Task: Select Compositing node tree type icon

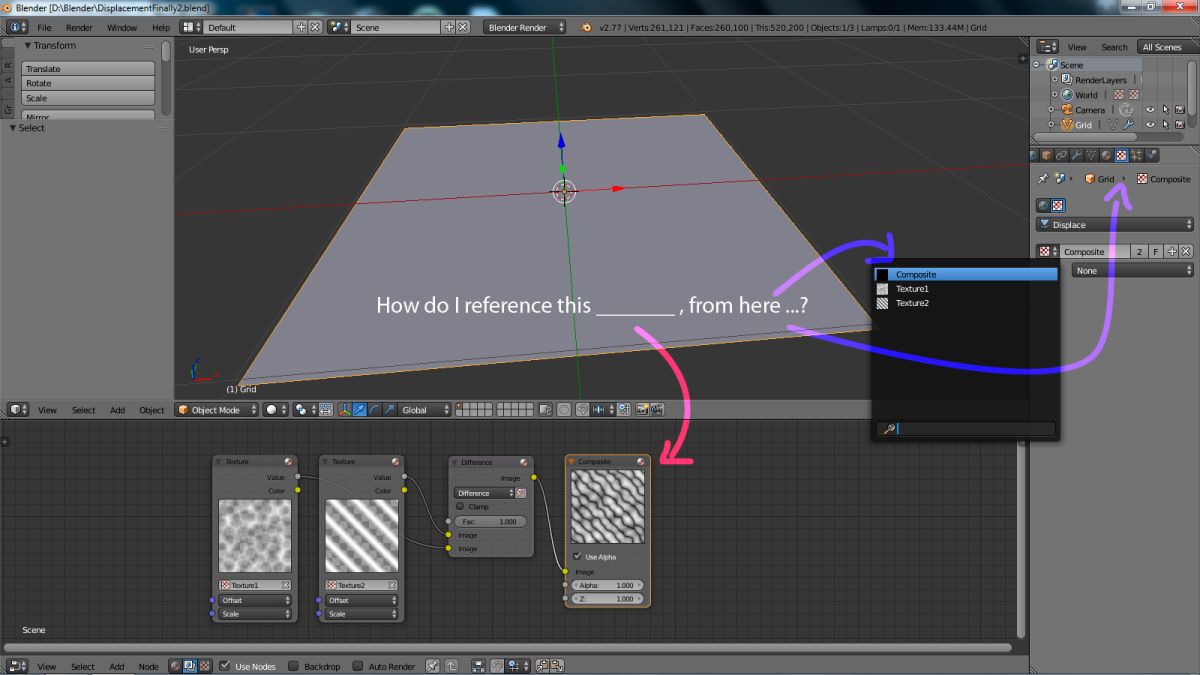Action: pyautogui.click(x=190, y=666)
